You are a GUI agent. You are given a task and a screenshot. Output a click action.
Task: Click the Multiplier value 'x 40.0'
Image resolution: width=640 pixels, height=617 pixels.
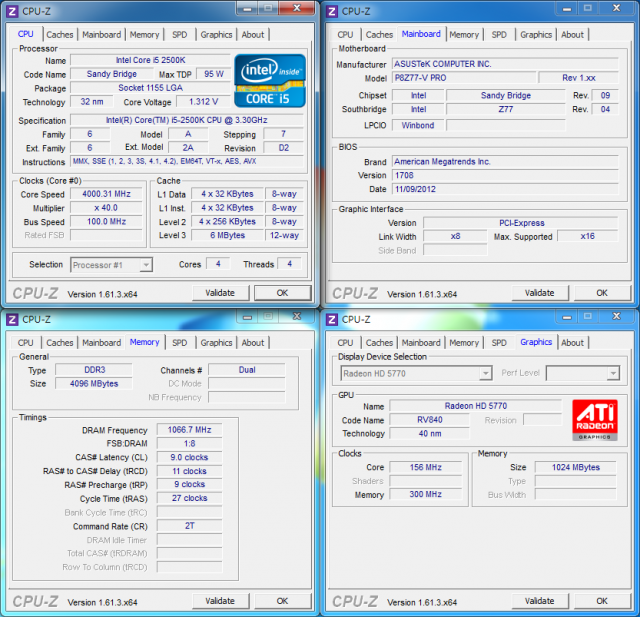pyautogui.click(x=107, y=208)
